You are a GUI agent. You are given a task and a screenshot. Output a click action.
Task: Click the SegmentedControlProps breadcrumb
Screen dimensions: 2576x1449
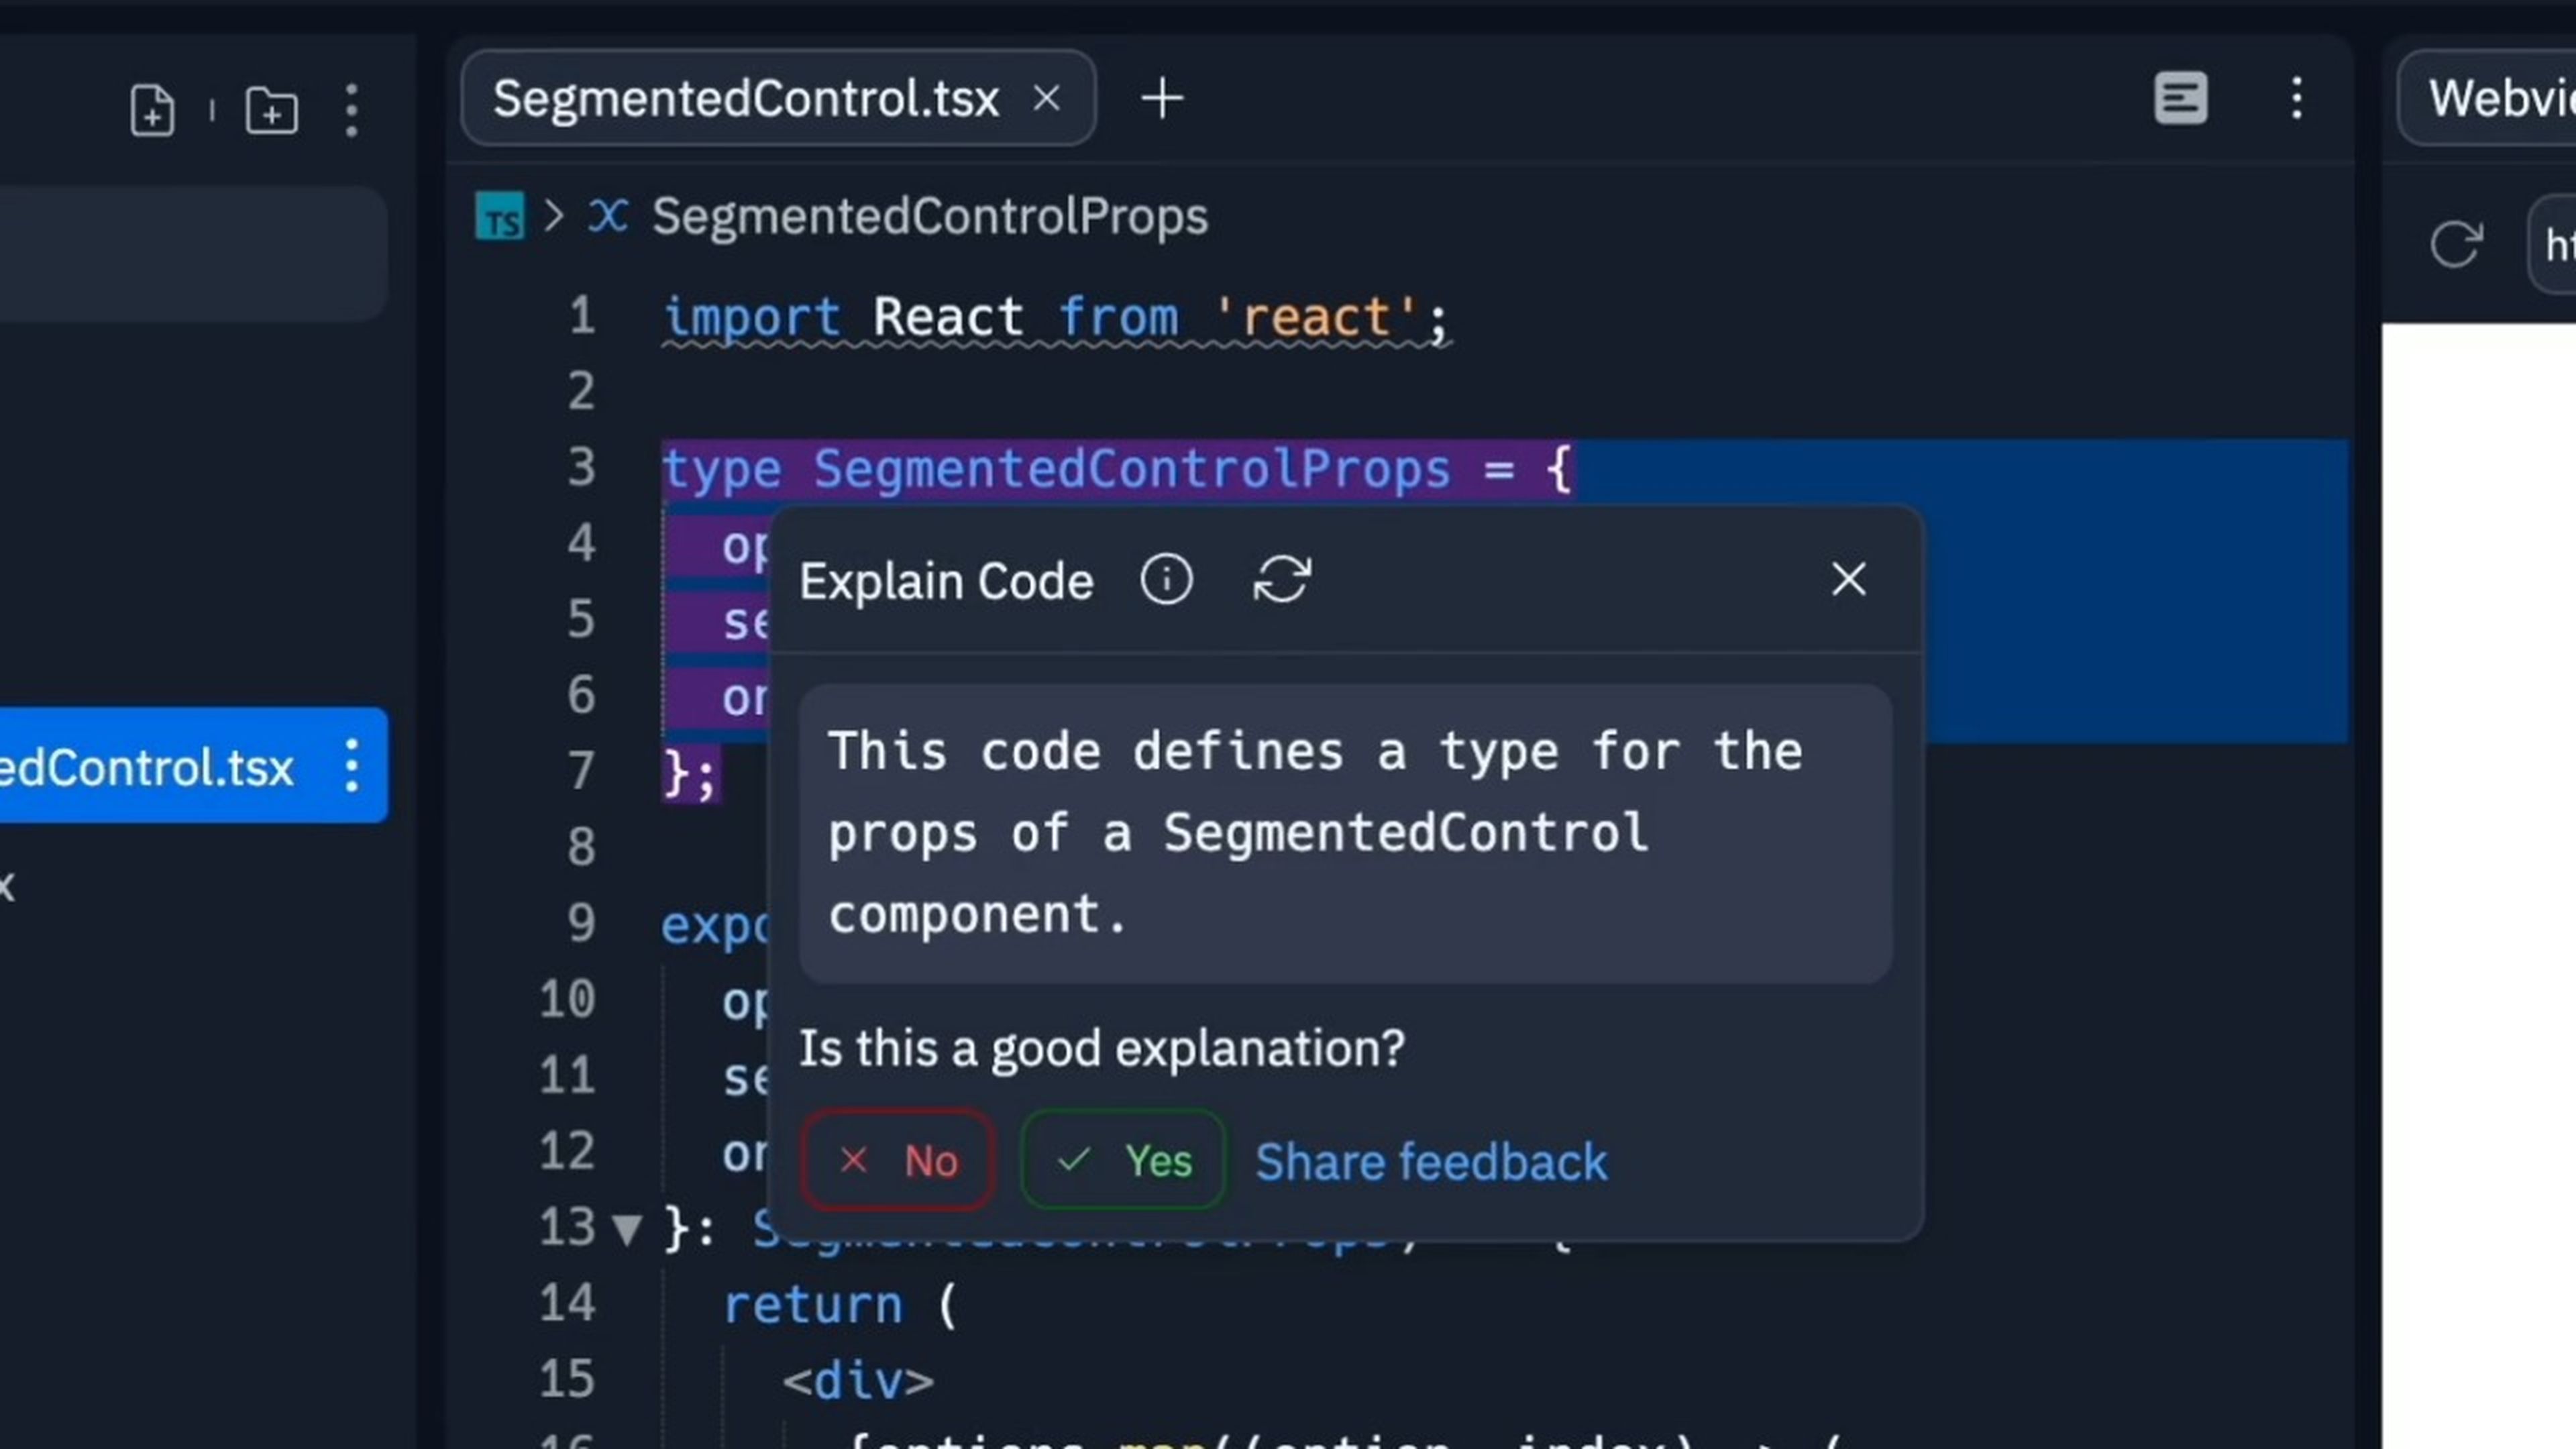pyautogui.click(x=930, y=216)
